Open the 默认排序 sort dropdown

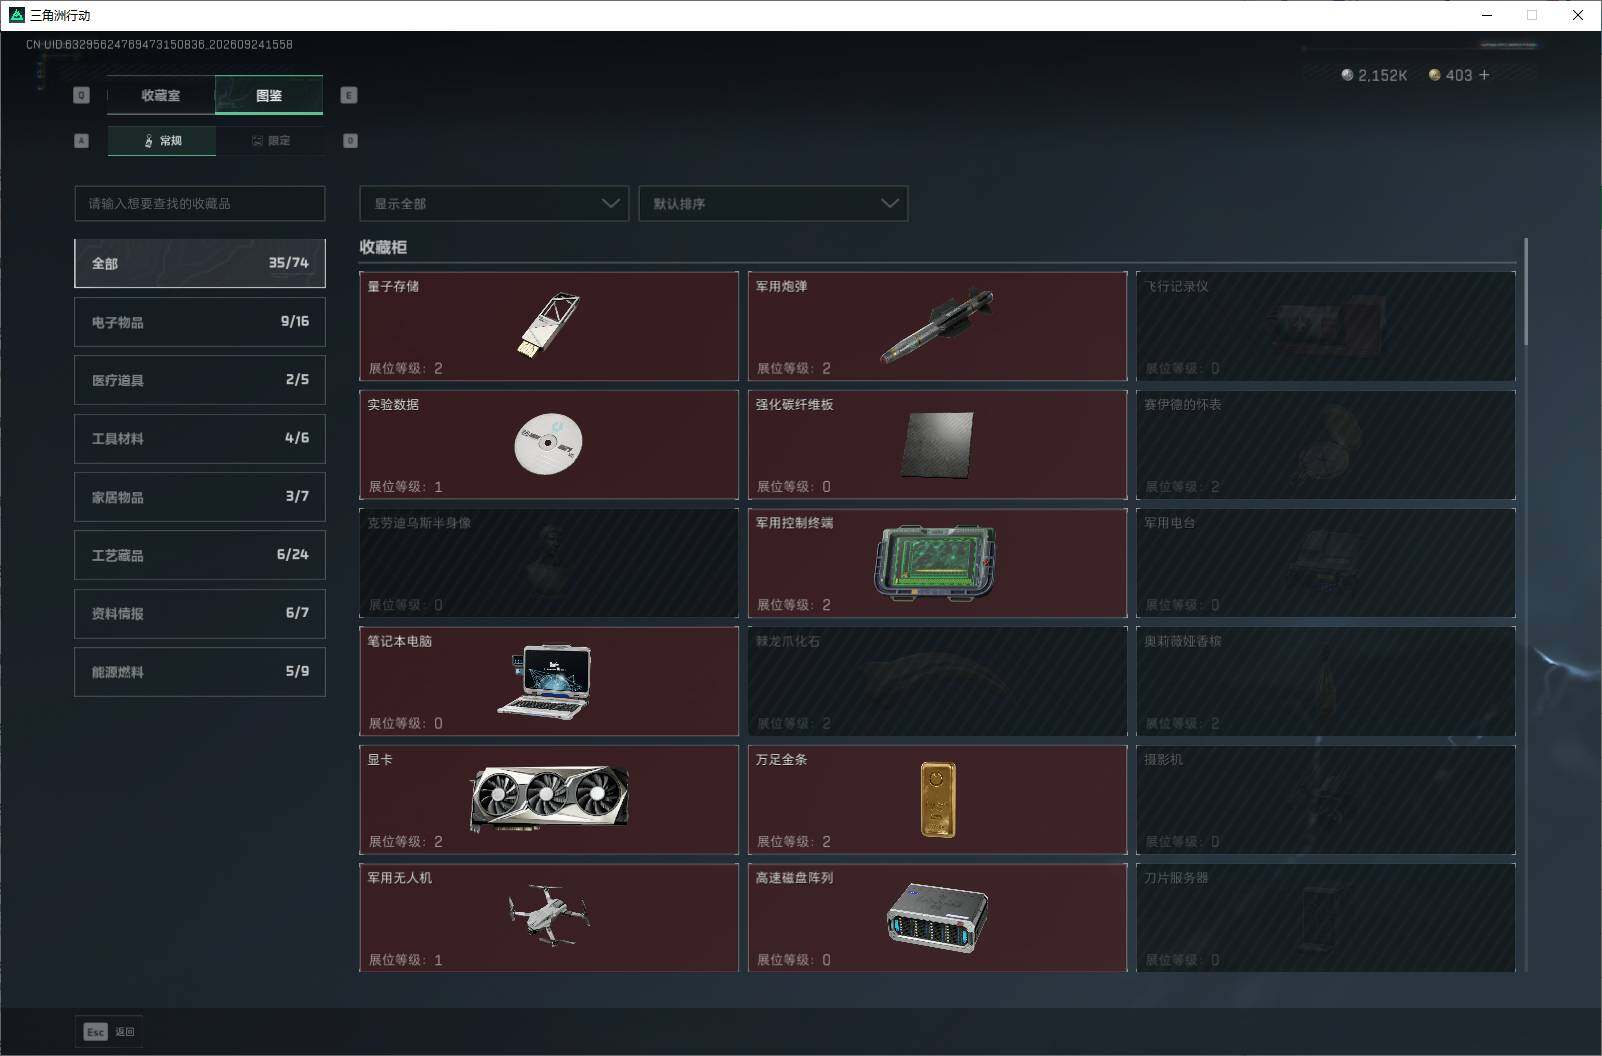click(773, 203)
